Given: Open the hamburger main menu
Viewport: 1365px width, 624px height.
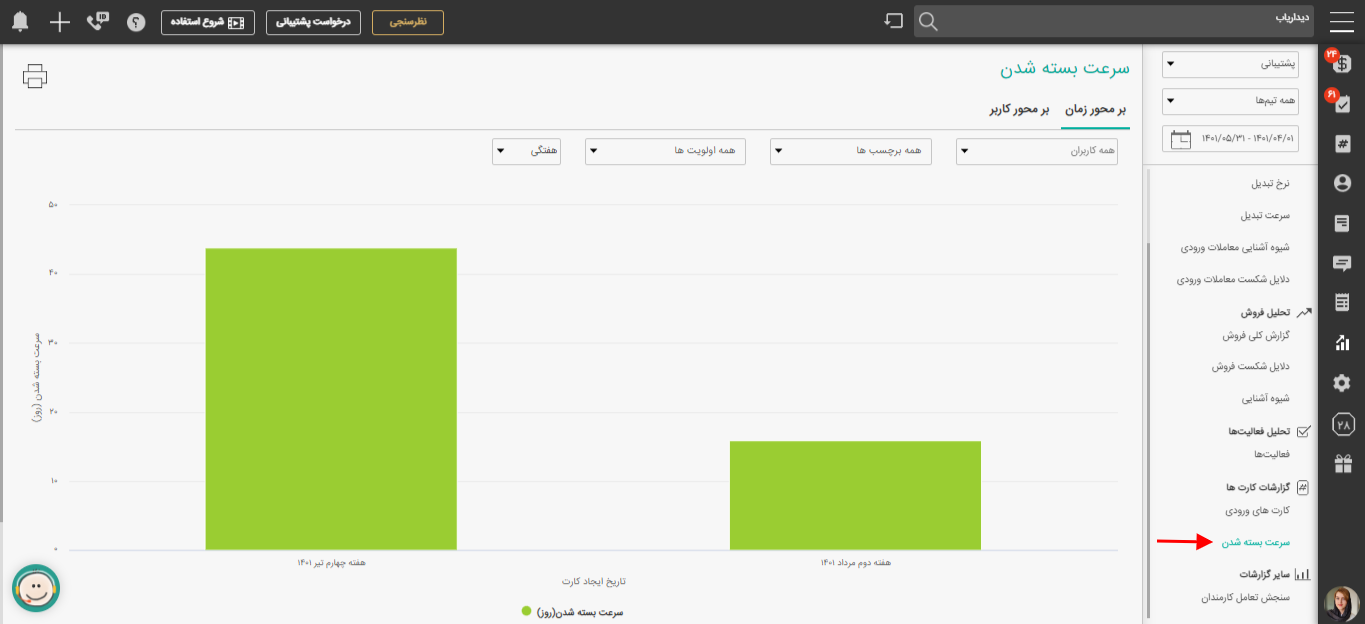Looking at the screenshot, I should point(1342,22).
